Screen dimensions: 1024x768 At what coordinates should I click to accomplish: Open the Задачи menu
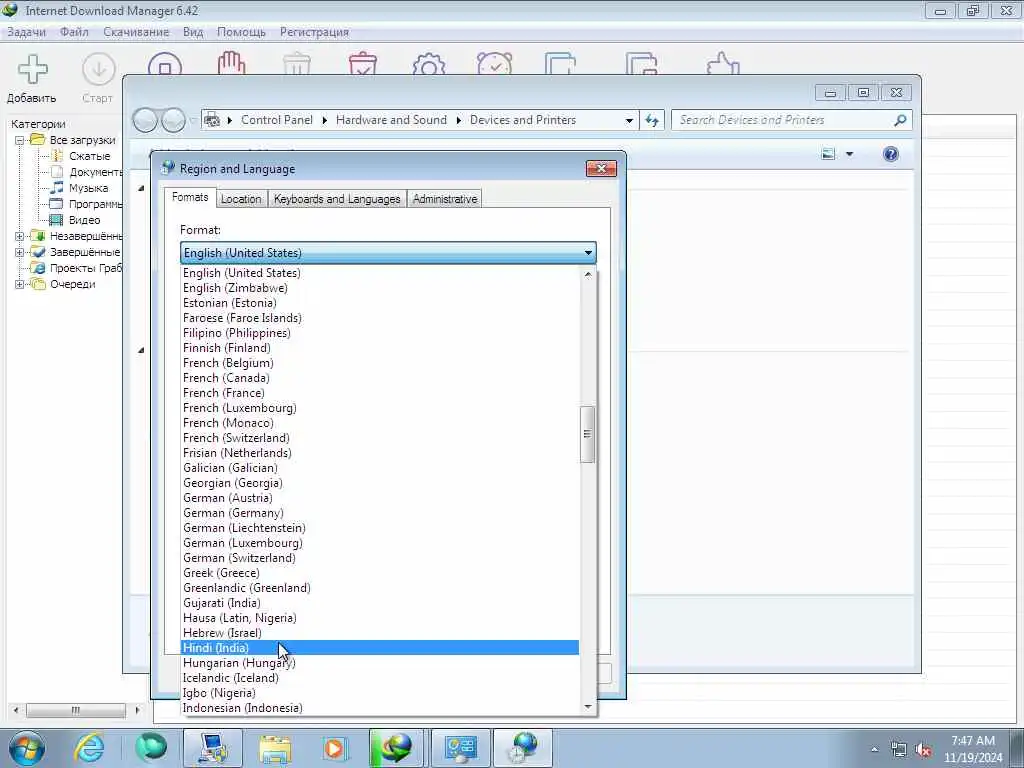coord(26,32)
